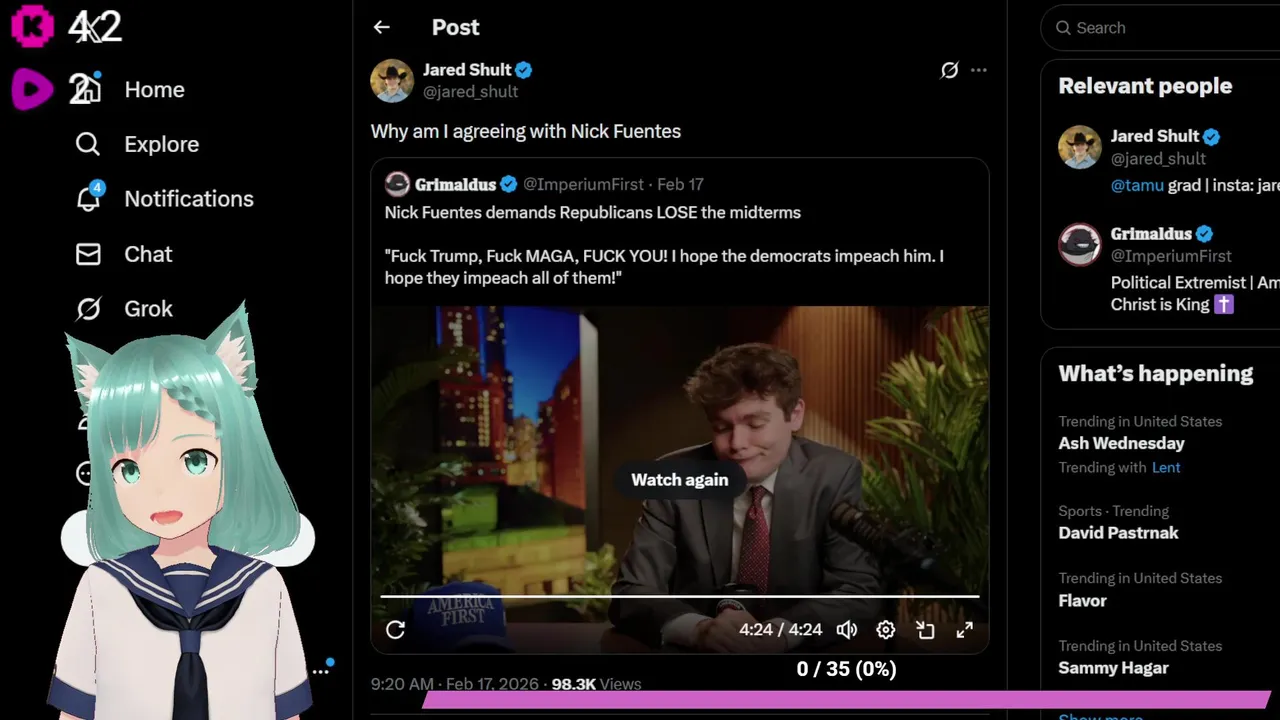1280x720 pixels.
Task: Click the 9:20 AM Feb 17, 2026 timestamp
Action: coord(456,684)
